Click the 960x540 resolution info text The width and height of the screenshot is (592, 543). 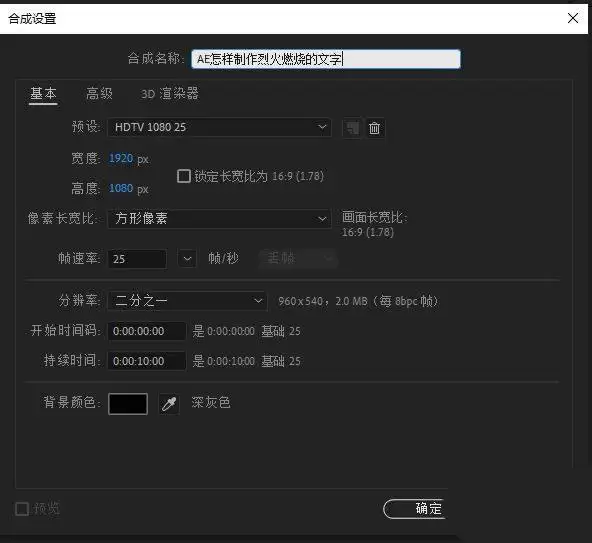(358, 301)
